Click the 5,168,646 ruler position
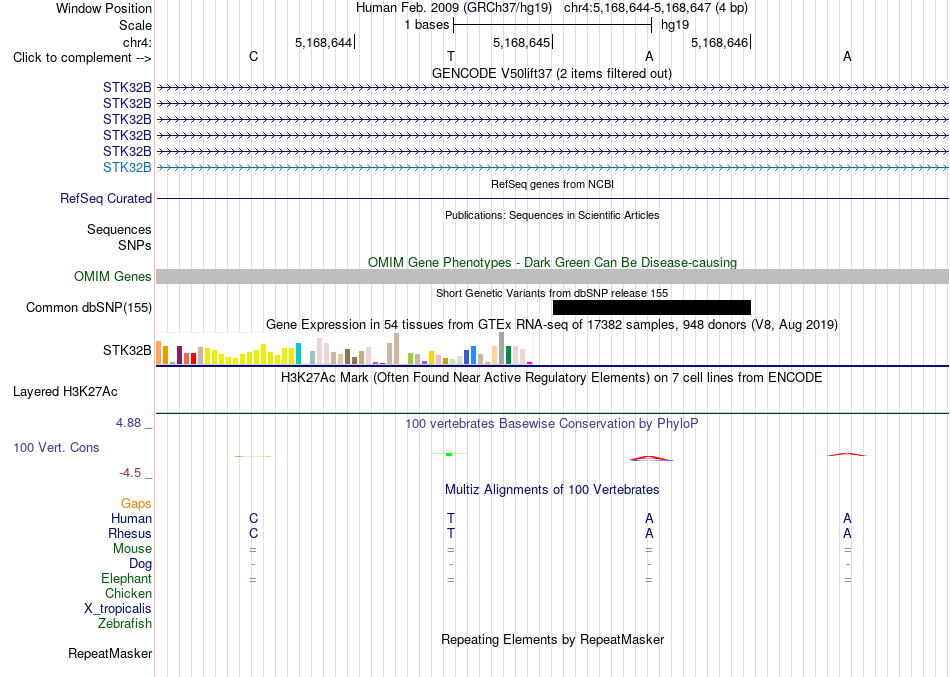950x677 pixels. coord(720,42)
